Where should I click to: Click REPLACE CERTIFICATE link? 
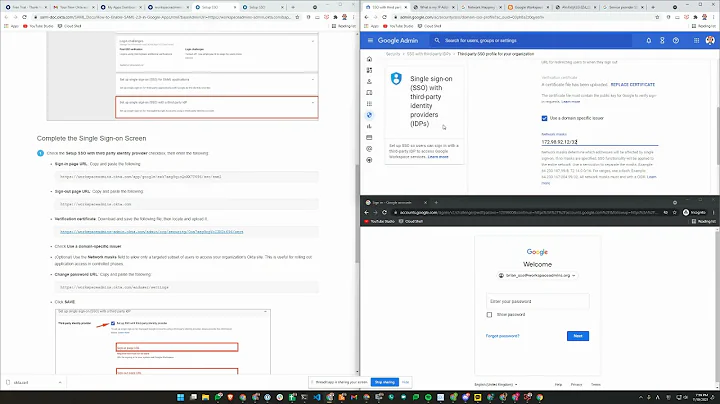click(633, 85)
